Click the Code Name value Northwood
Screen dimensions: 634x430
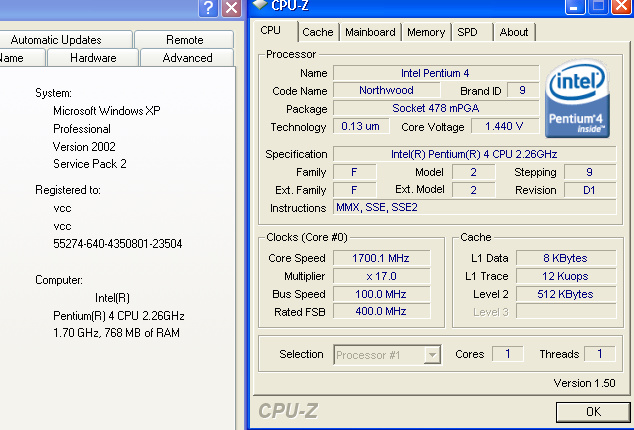click(386, 90)
